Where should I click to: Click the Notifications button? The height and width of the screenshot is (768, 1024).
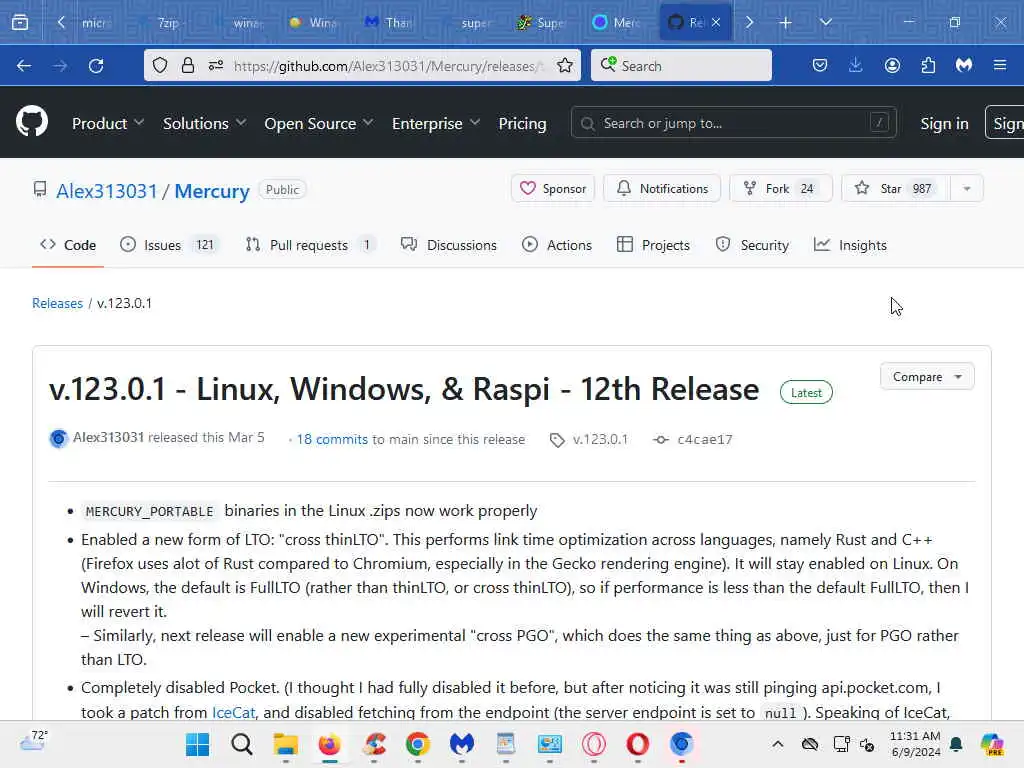[662, 189]
